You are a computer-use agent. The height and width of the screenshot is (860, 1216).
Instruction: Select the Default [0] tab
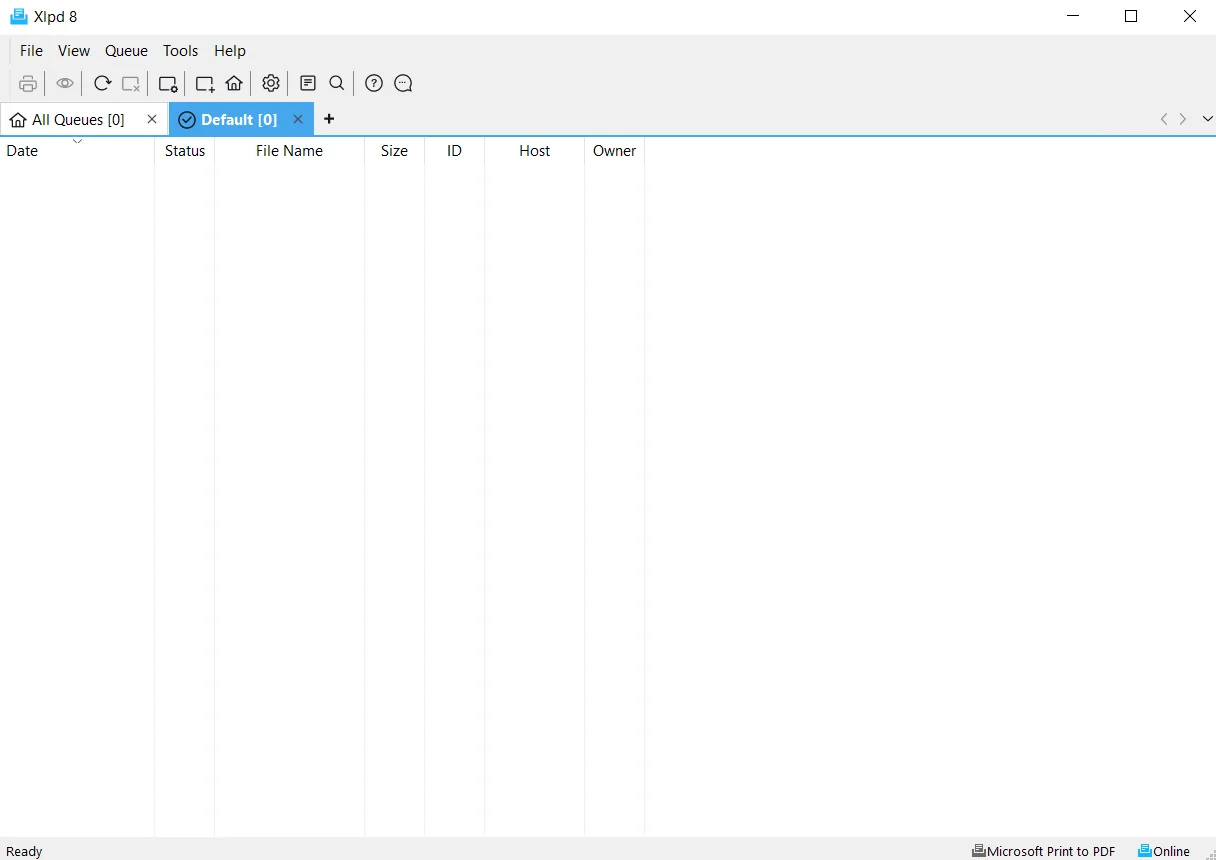[x=239, y=119]
